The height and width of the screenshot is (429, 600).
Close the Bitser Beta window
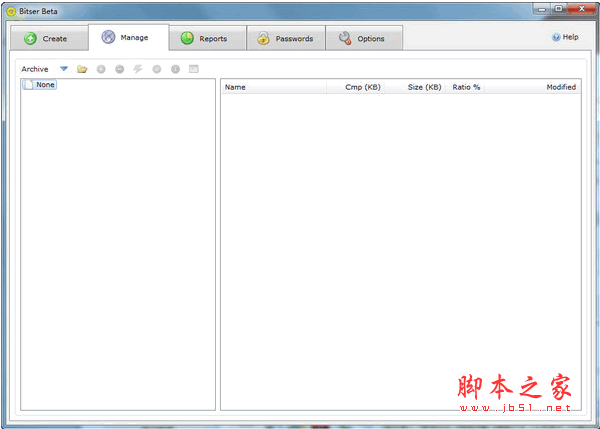[582, 9]
